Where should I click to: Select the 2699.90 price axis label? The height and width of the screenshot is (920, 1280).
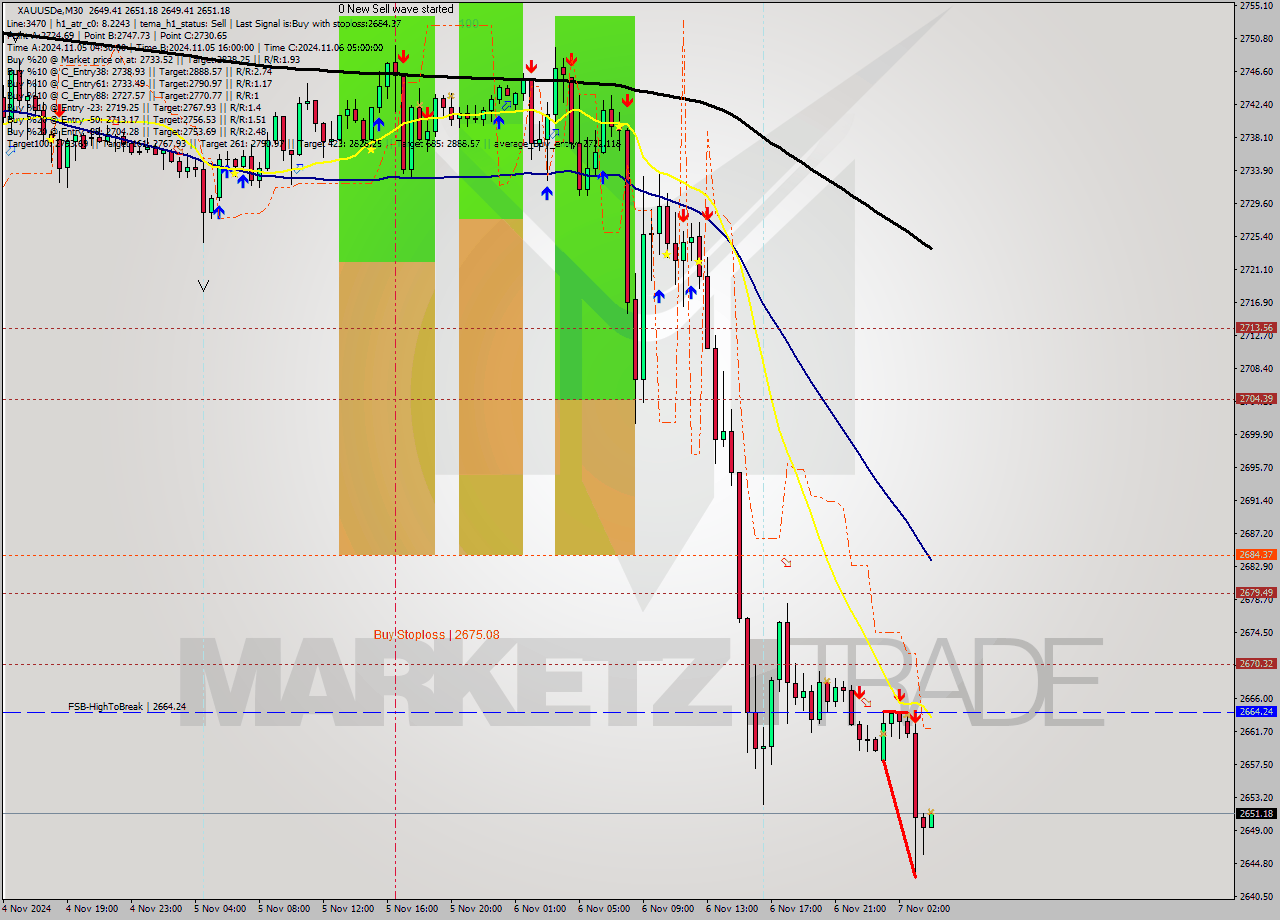point(1256,435)
